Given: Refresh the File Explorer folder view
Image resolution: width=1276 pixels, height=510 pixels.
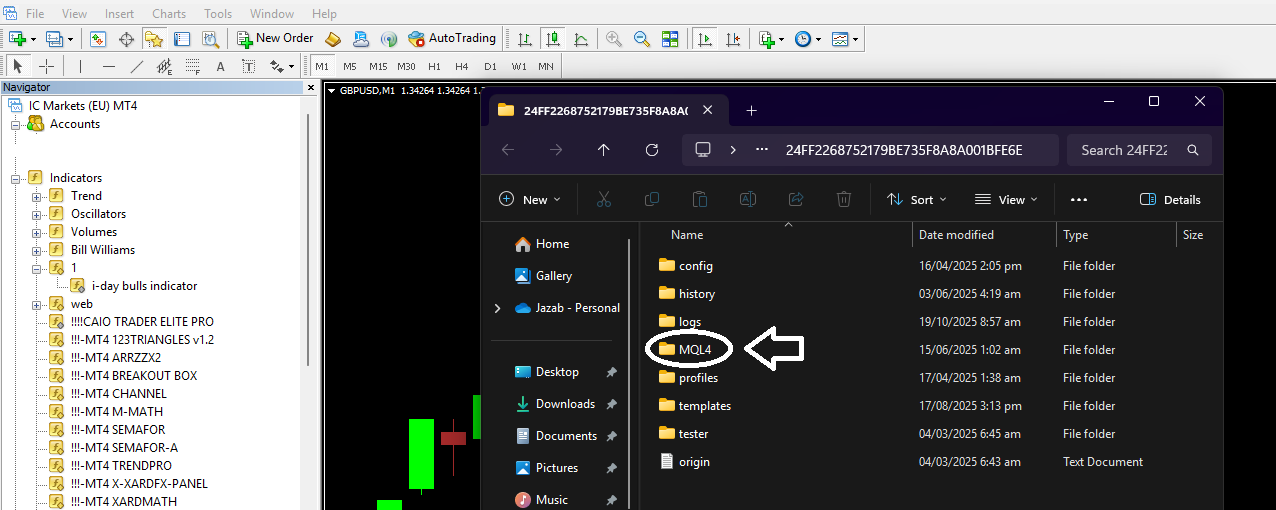Looking at the screenshot, I should [x=652, y=150].
